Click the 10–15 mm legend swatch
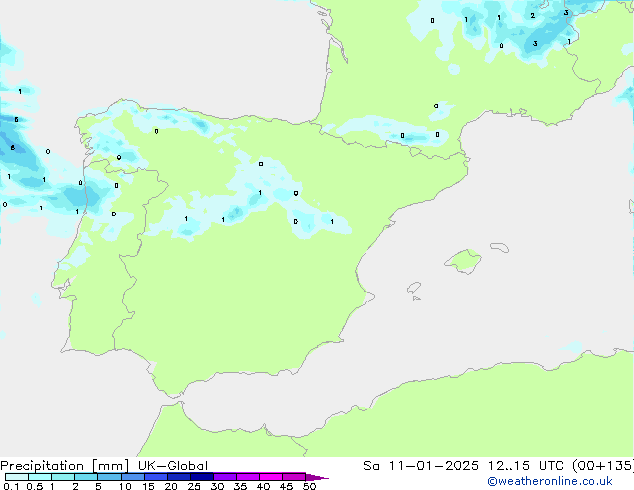This screenshot has height=490, width=634. click(132, 477)
